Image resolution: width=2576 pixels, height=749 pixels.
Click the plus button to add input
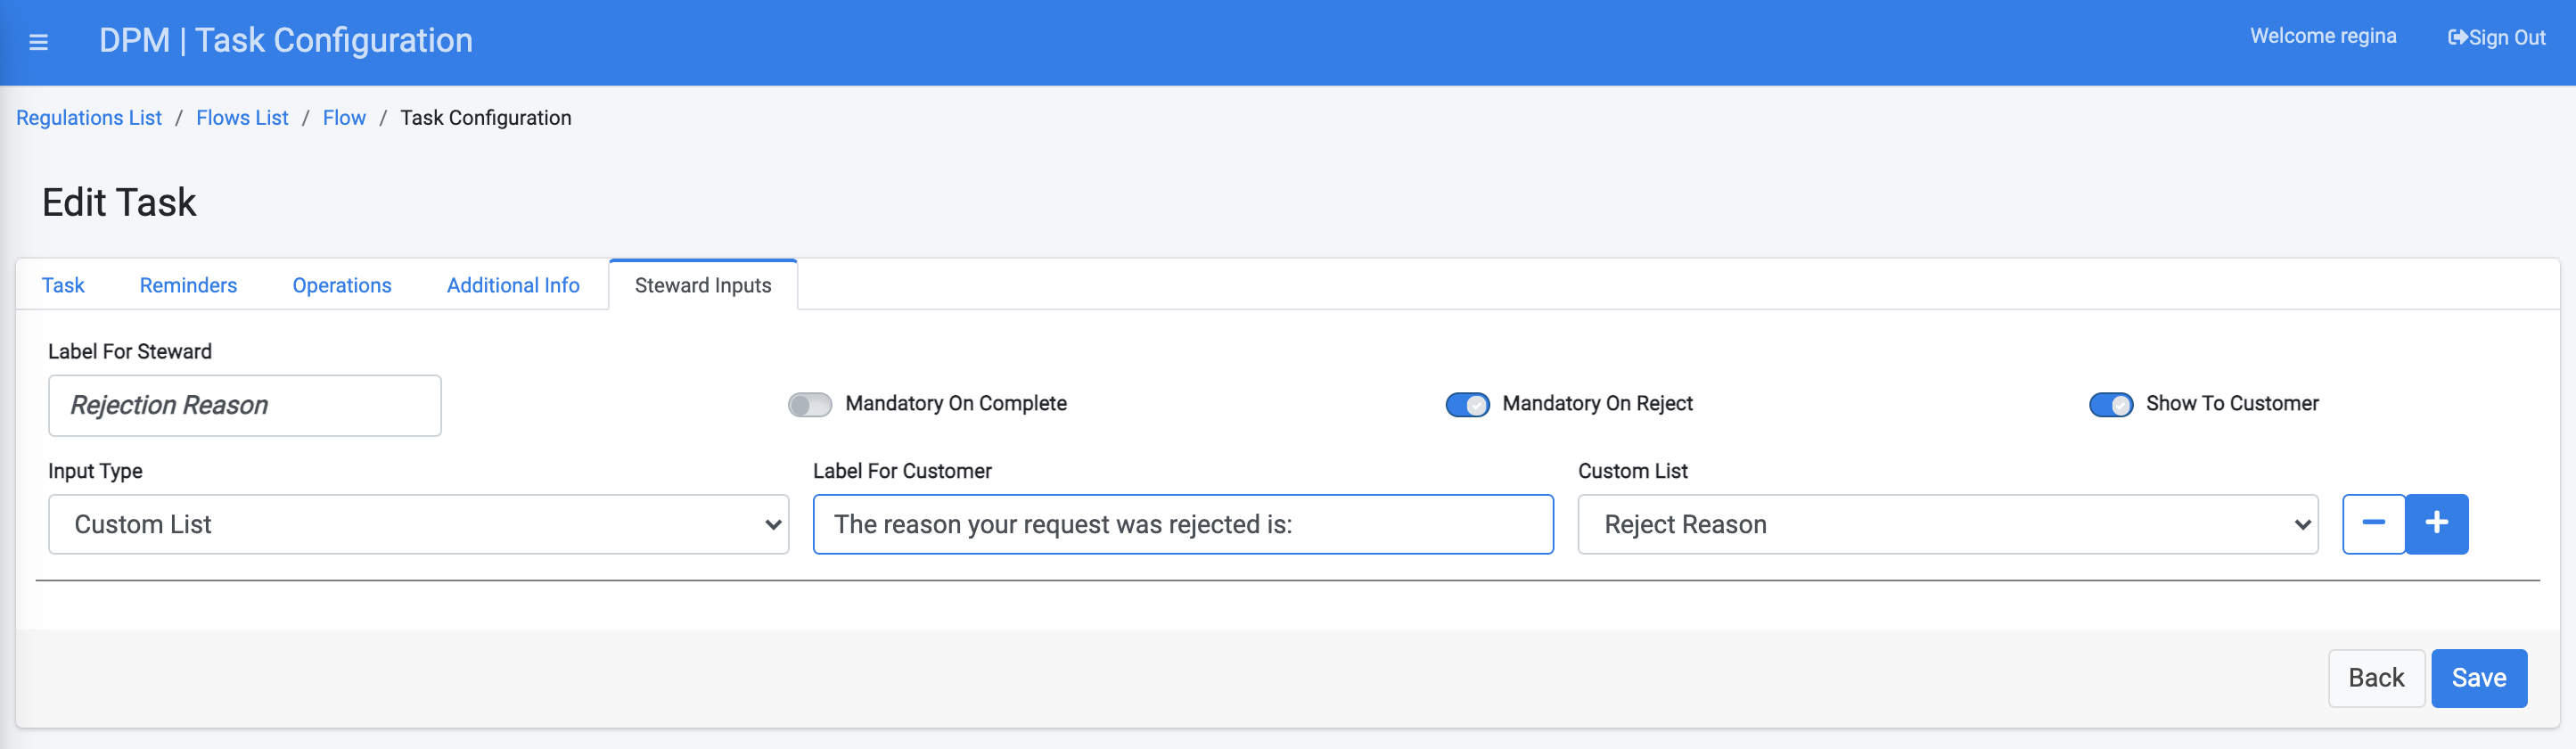[2436, 523]
